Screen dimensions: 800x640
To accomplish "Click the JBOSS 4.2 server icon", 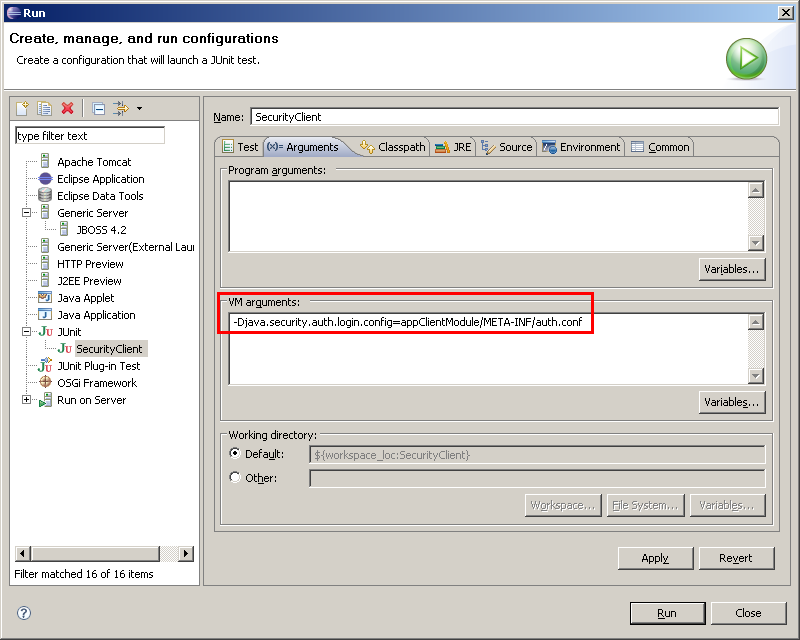I will (x=64, y=229).
